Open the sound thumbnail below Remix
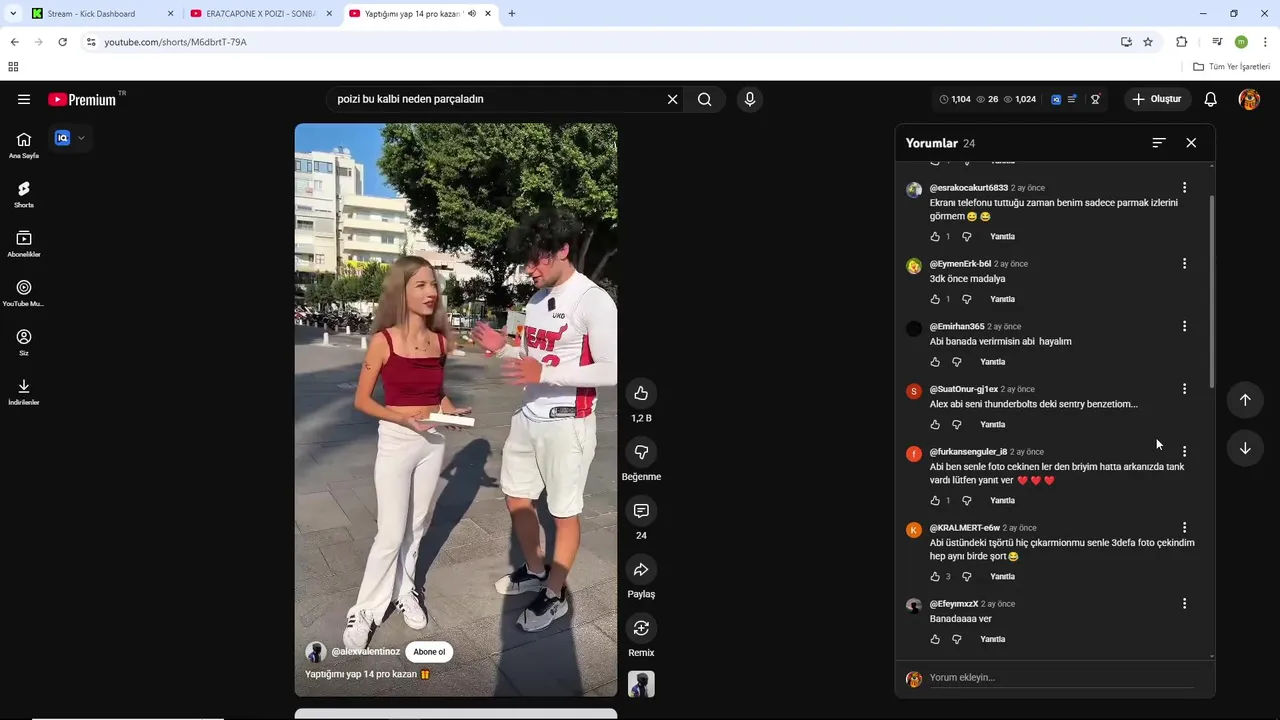The width and height of the screenshot is (1280, 720). 641,684
